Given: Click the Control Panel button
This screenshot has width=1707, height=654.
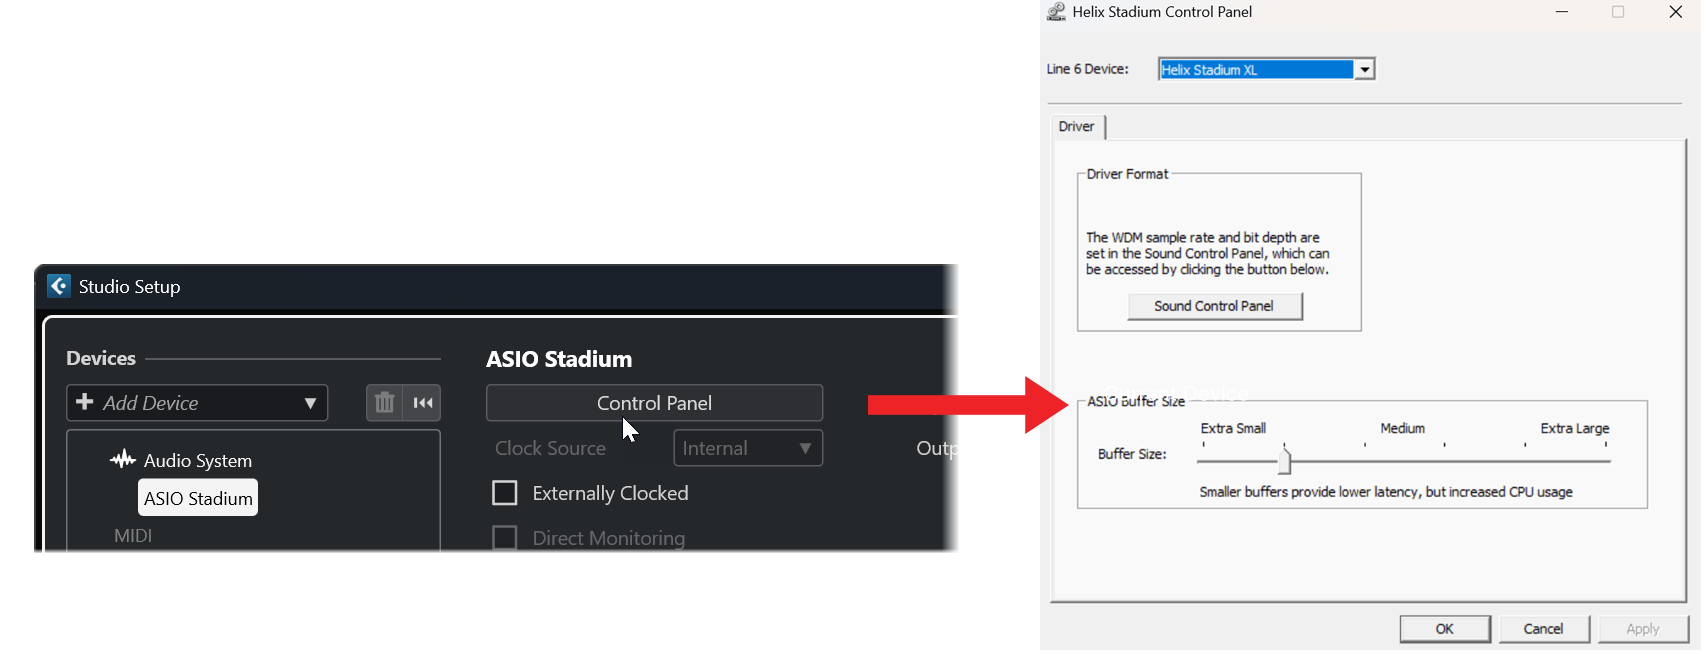Looking at the screenshot, I should 654,402.
